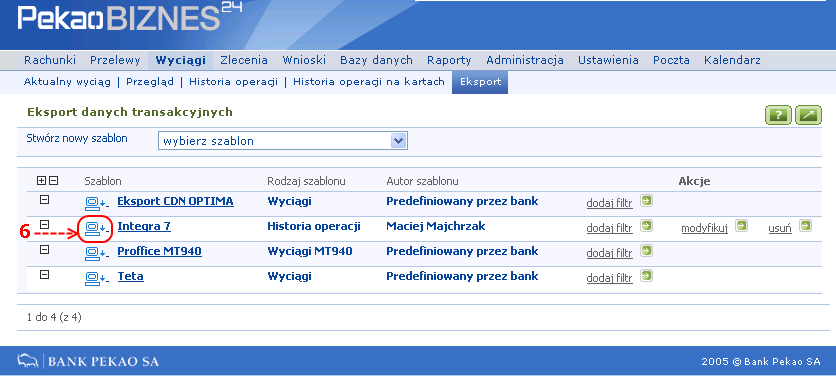Go to Historia operacji na kartach
The height and width of the screenshot is (376, 836).
point(369,82)
